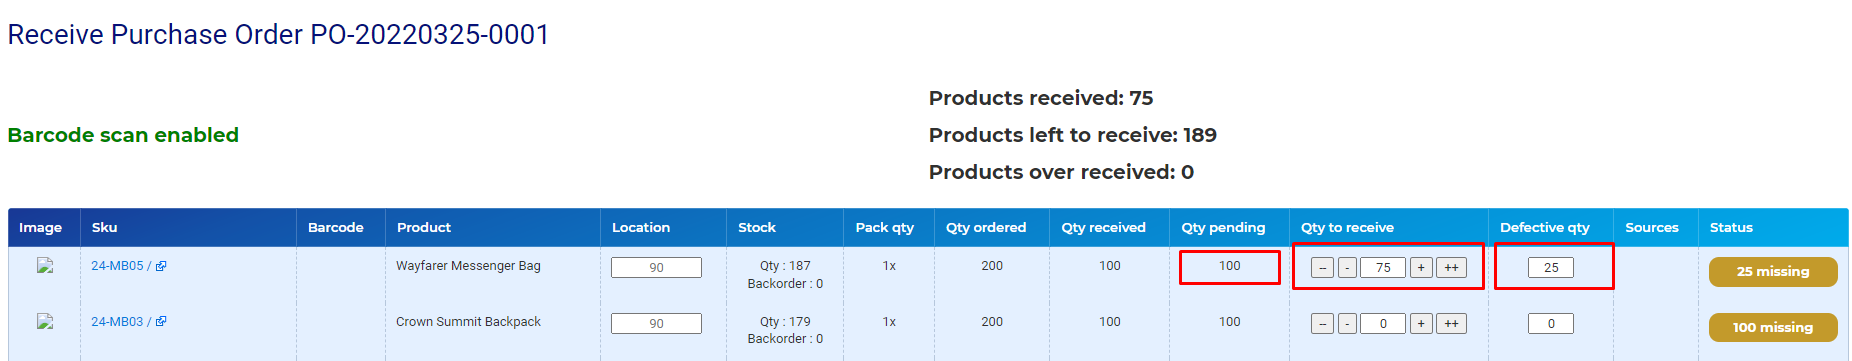Click the '25 missing' status badge
This screenshot has height=361, width=1852.
coord(1773,272)
